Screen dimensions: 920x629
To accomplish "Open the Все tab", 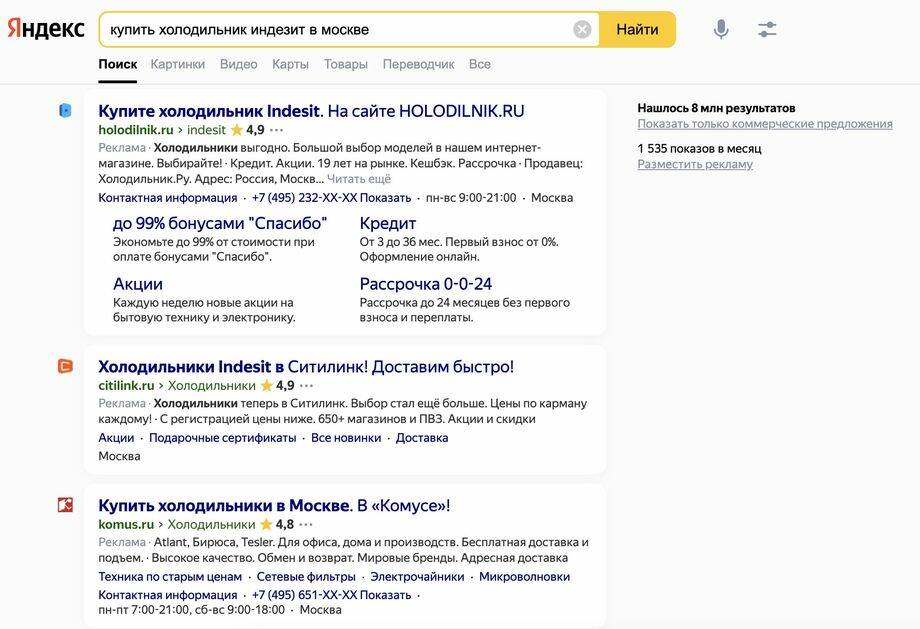I will [x=479, y=64].
